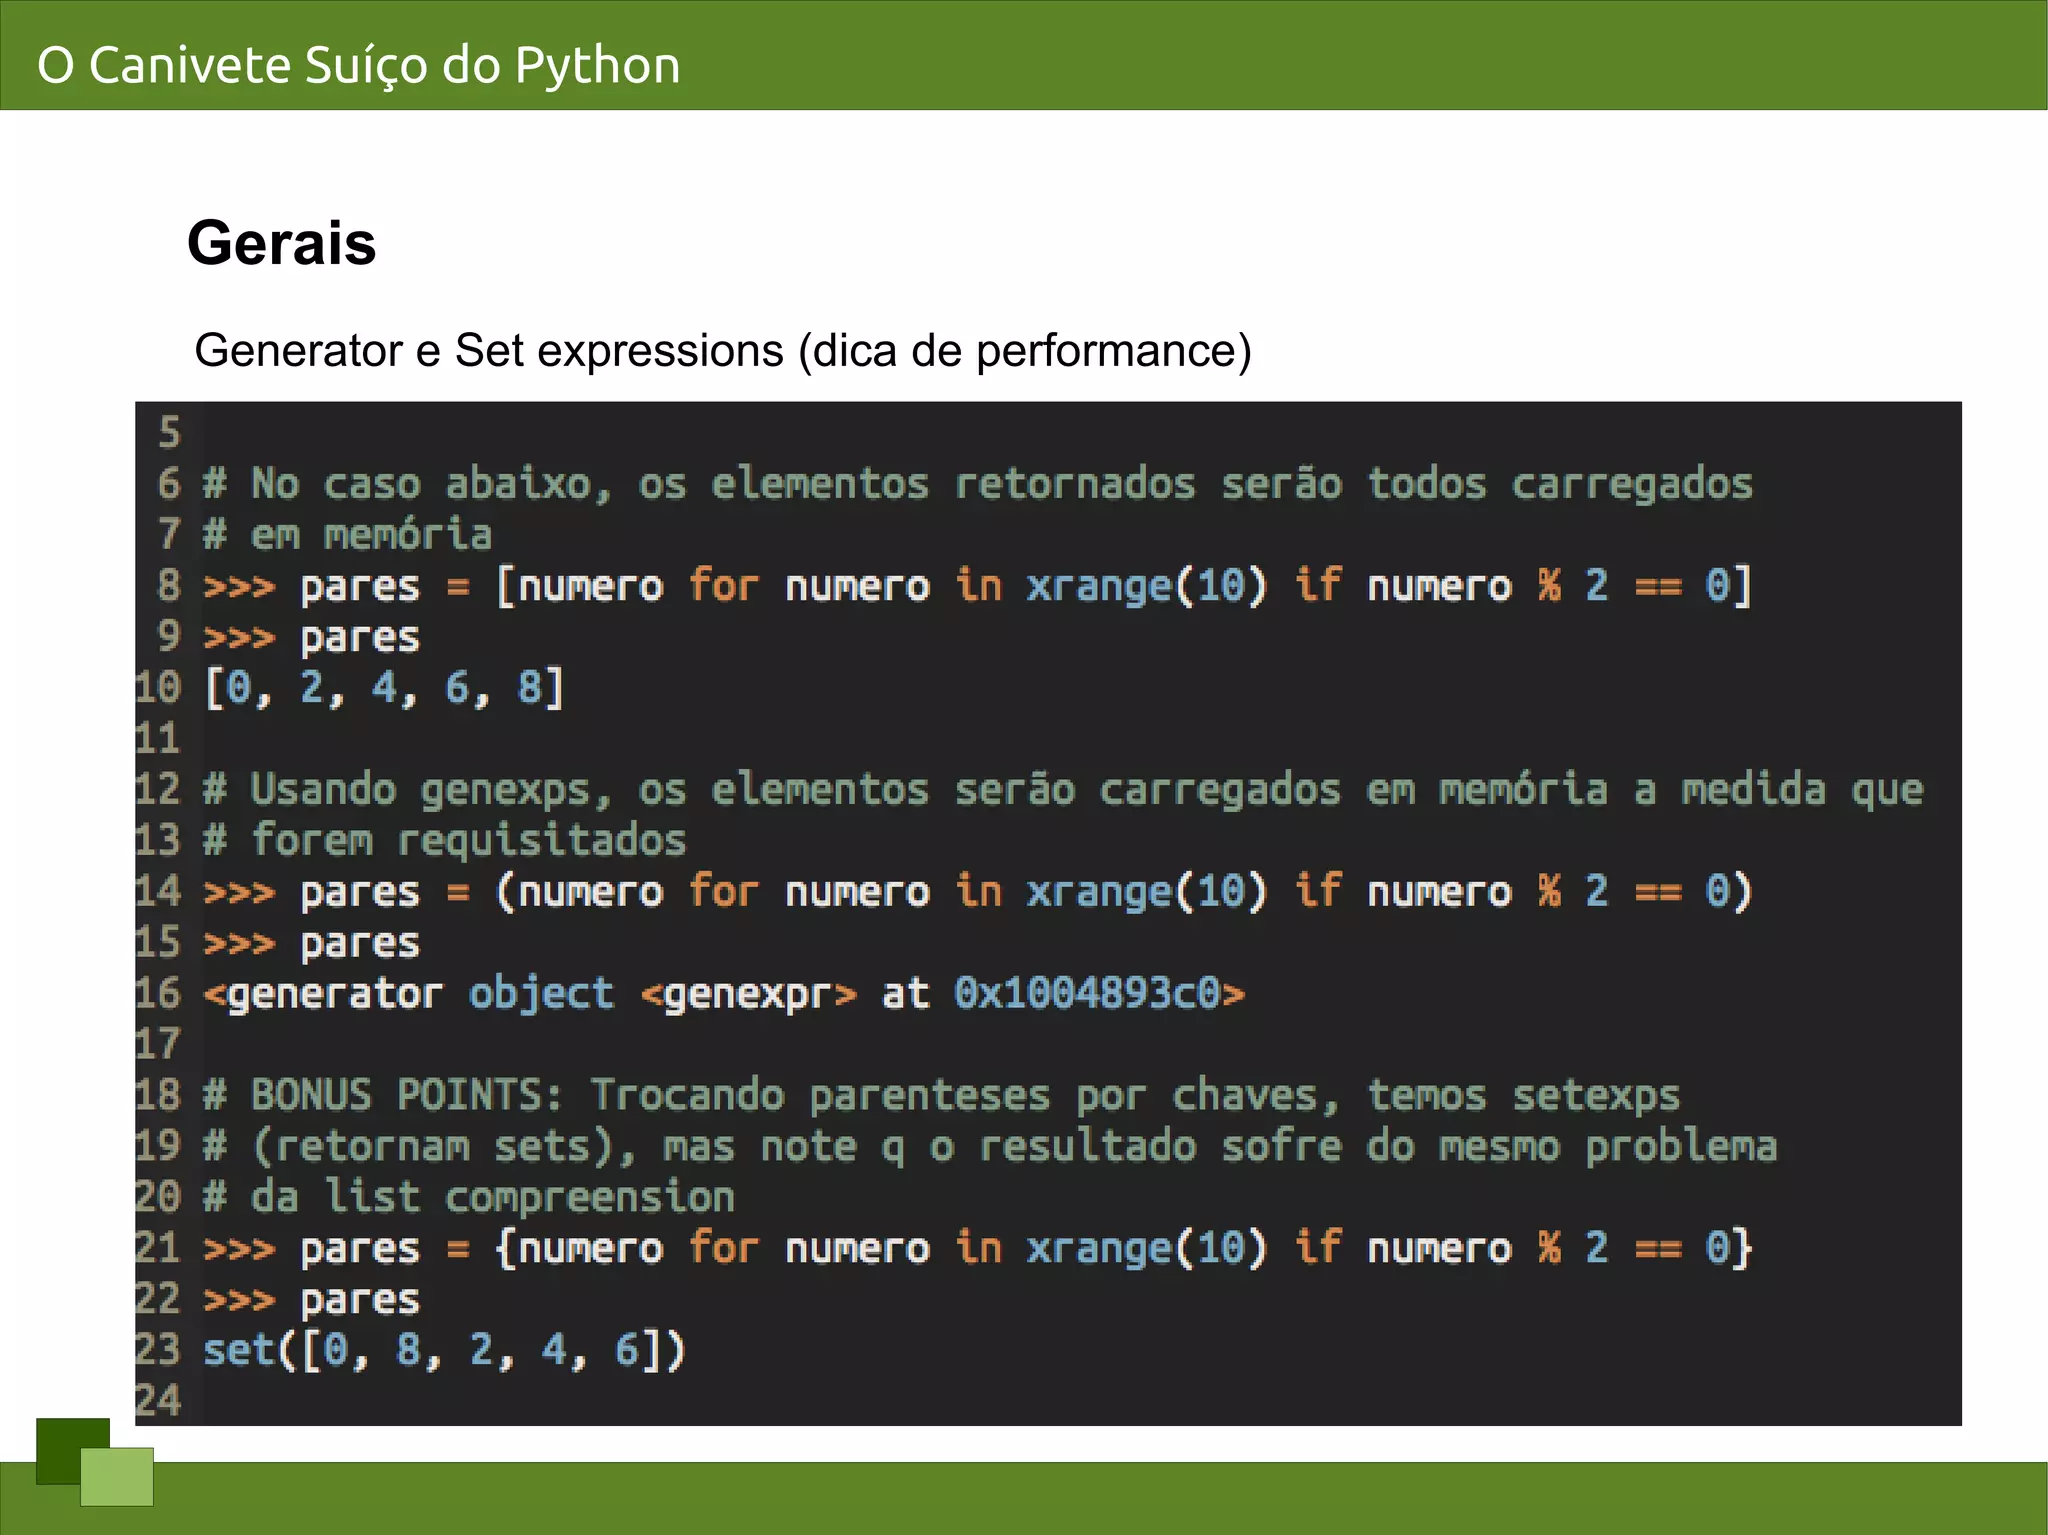This screenshot has width=2048, height=1535.
Task: Click line number 17 in the gutter
Action: click(158, 1045)
